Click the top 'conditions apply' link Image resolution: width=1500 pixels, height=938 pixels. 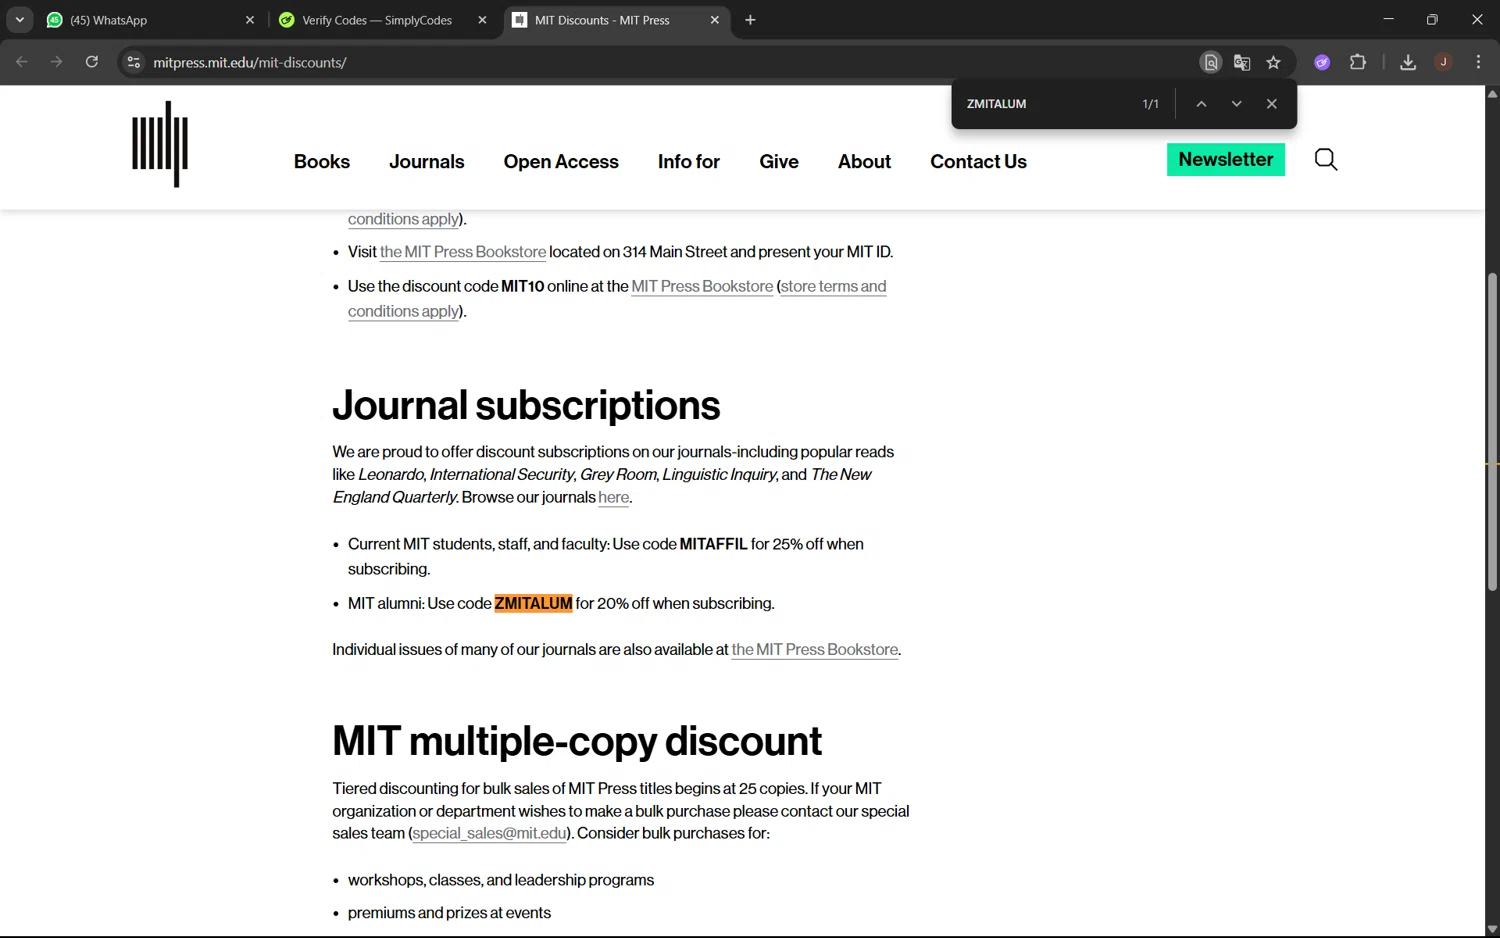(404, 219)
